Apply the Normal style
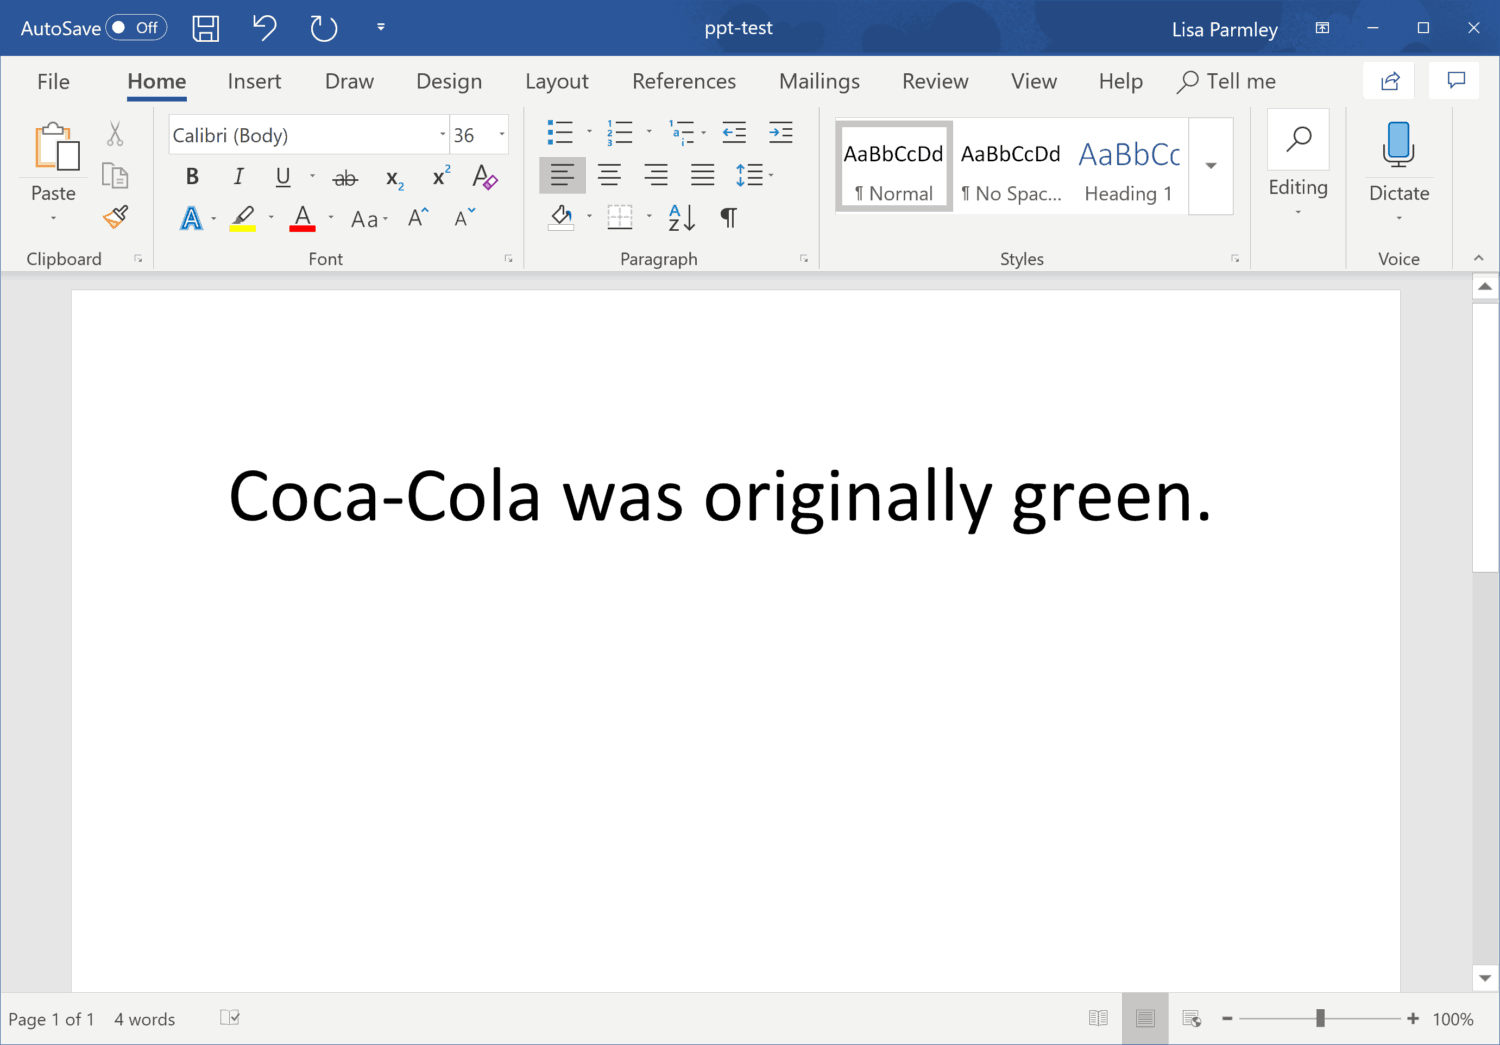The image size is (1500, 1045). pyautogui.click(x=893, y=166)
